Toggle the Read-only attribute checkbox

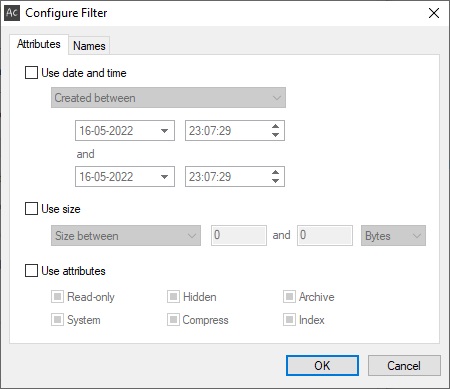tap(57, 296)
